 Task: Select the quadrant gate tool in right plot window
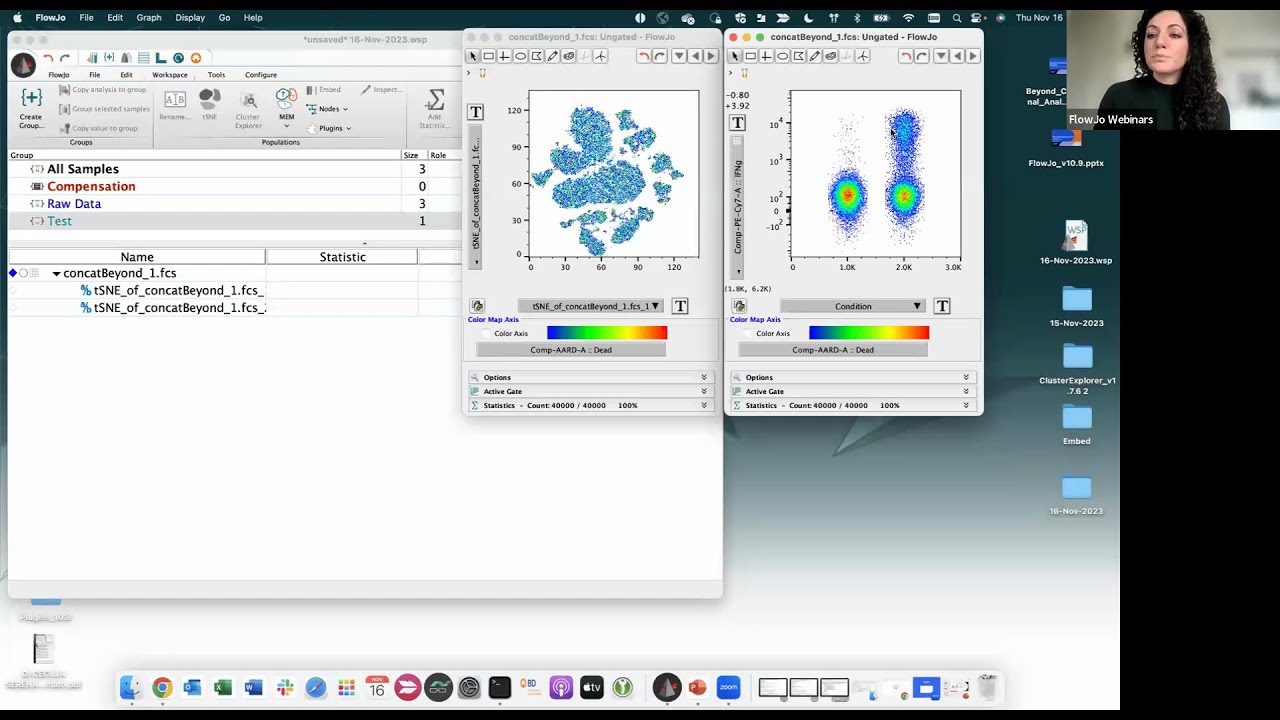tap(766, 56)
